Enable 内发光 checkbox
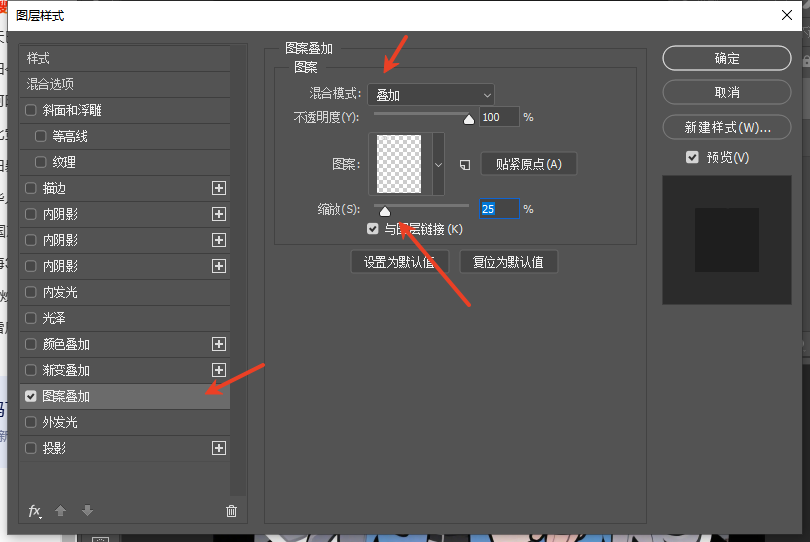 pyautogui.click(x=30, y=292)
